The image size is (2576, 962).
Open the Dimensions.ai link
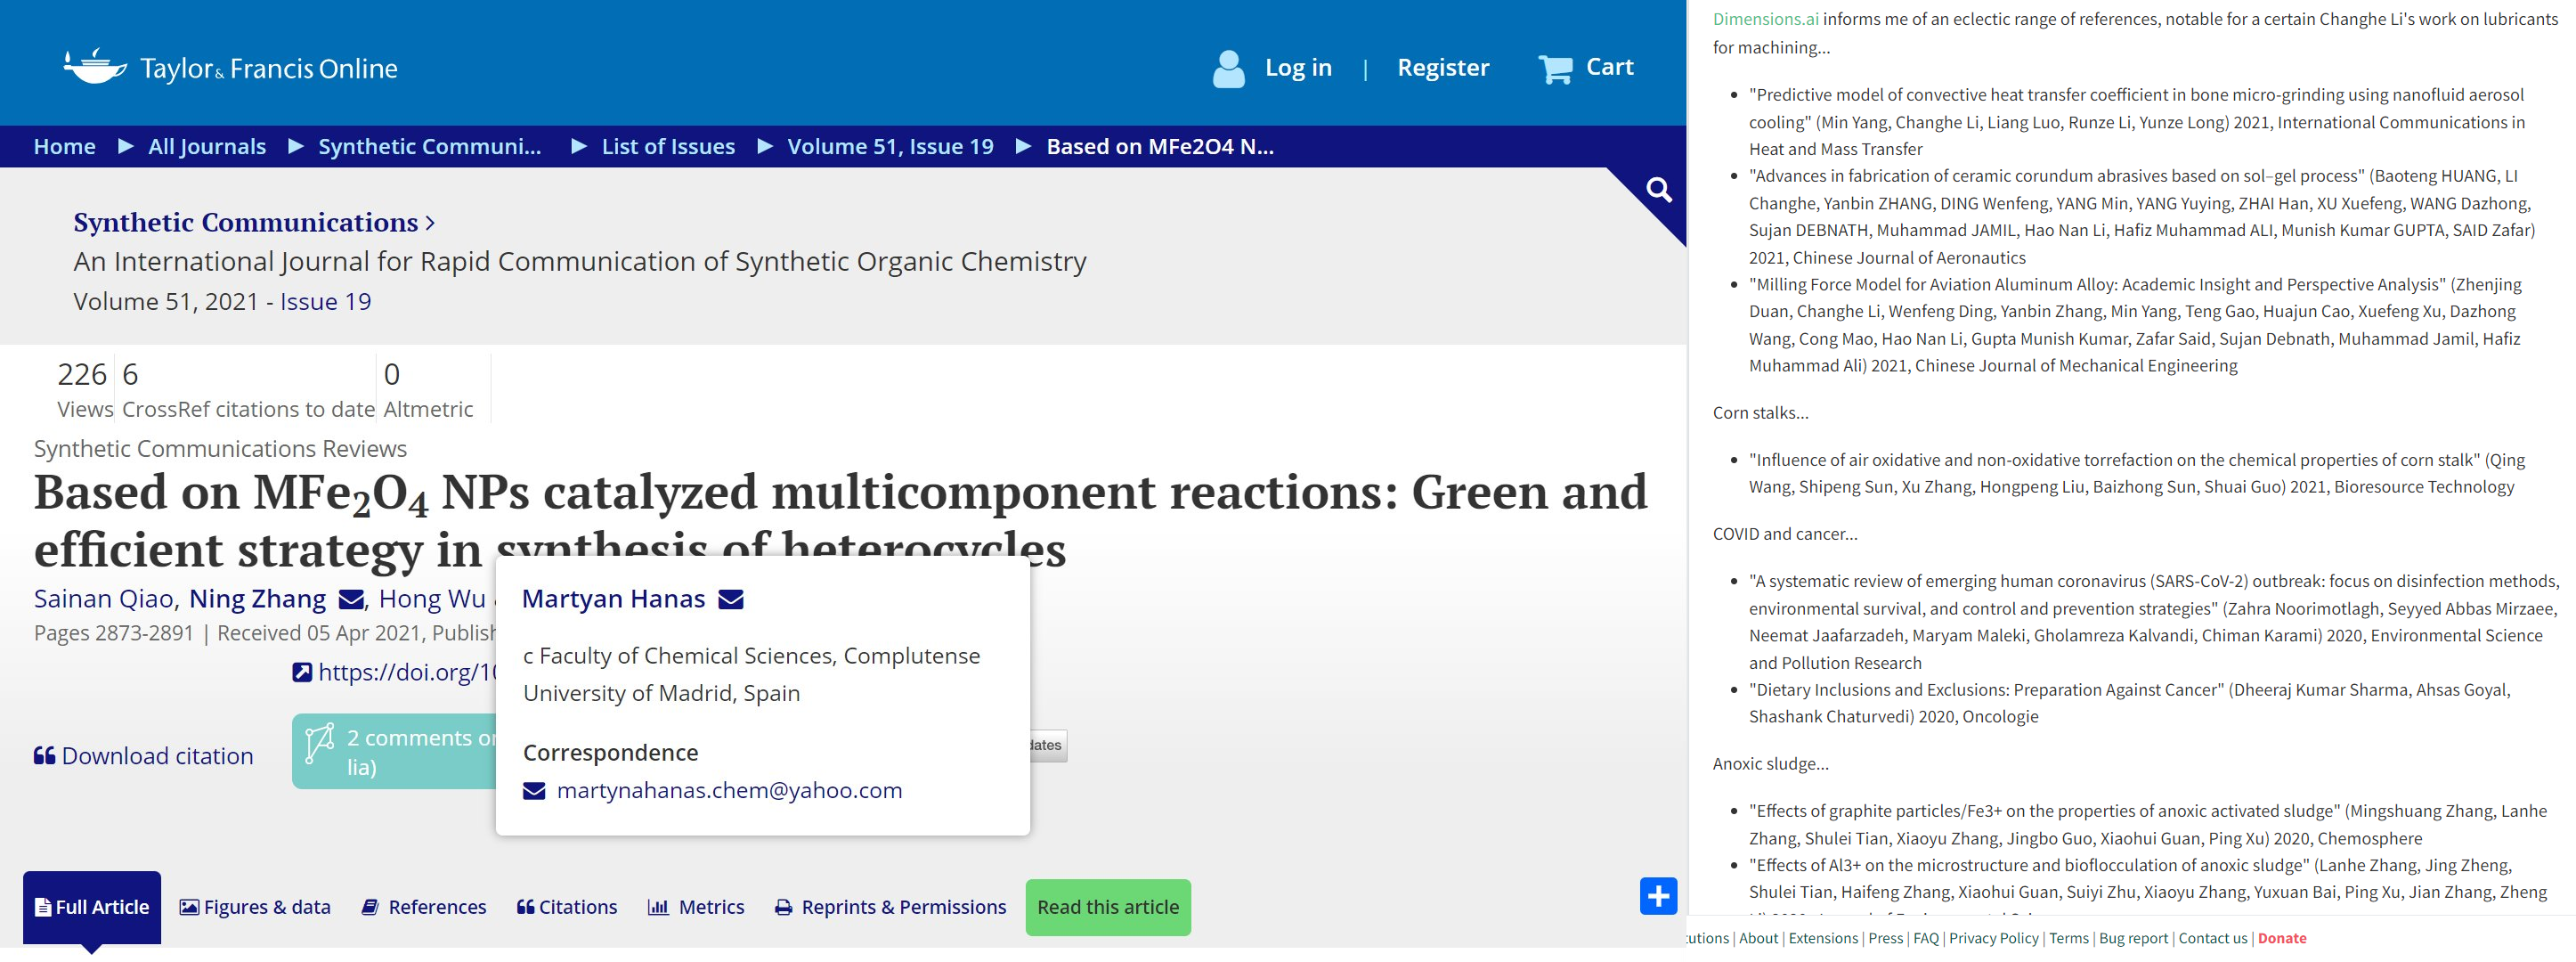coord(1765,19)
